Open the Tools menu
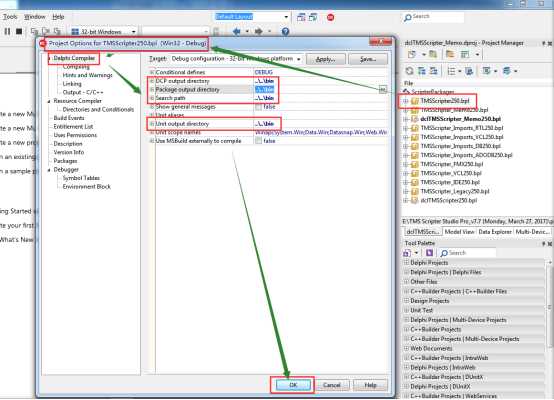 [10, 17]
